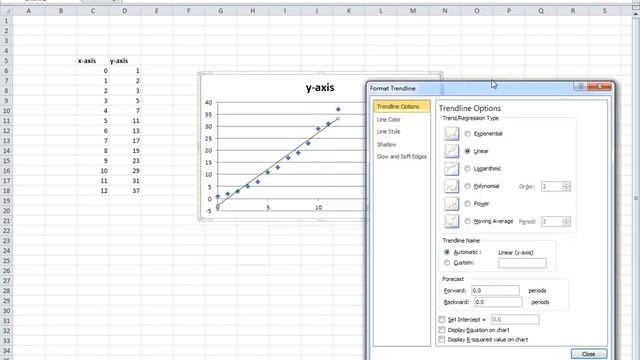
Task: Open the Glow and Soft Edges tab
Action: point(402,157)
